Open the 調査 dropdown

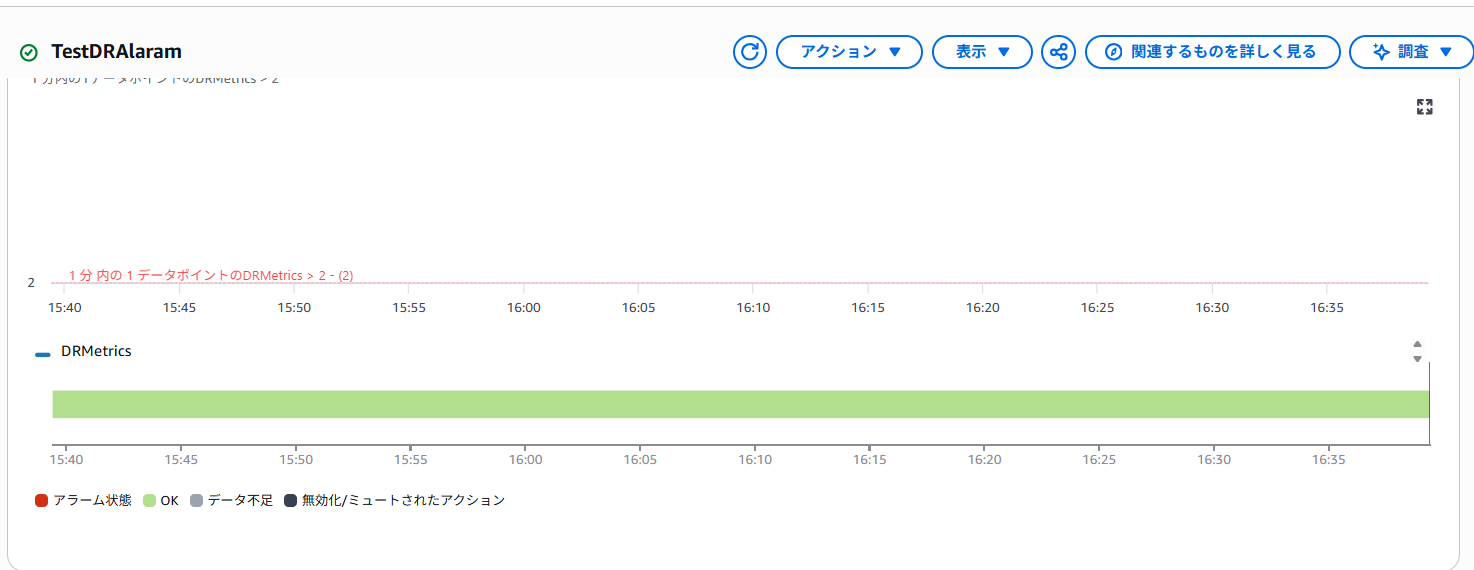click(x=1411, y=52)
